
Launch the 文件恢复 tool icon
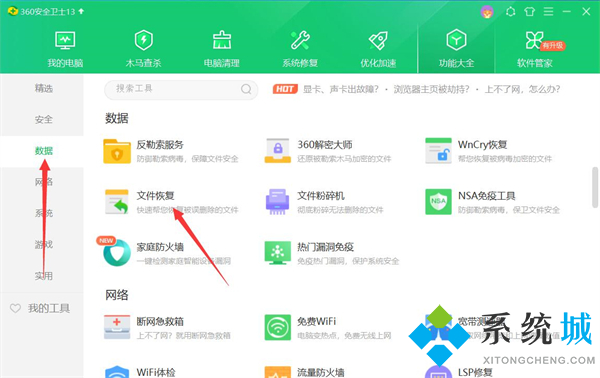click(117, 202)
